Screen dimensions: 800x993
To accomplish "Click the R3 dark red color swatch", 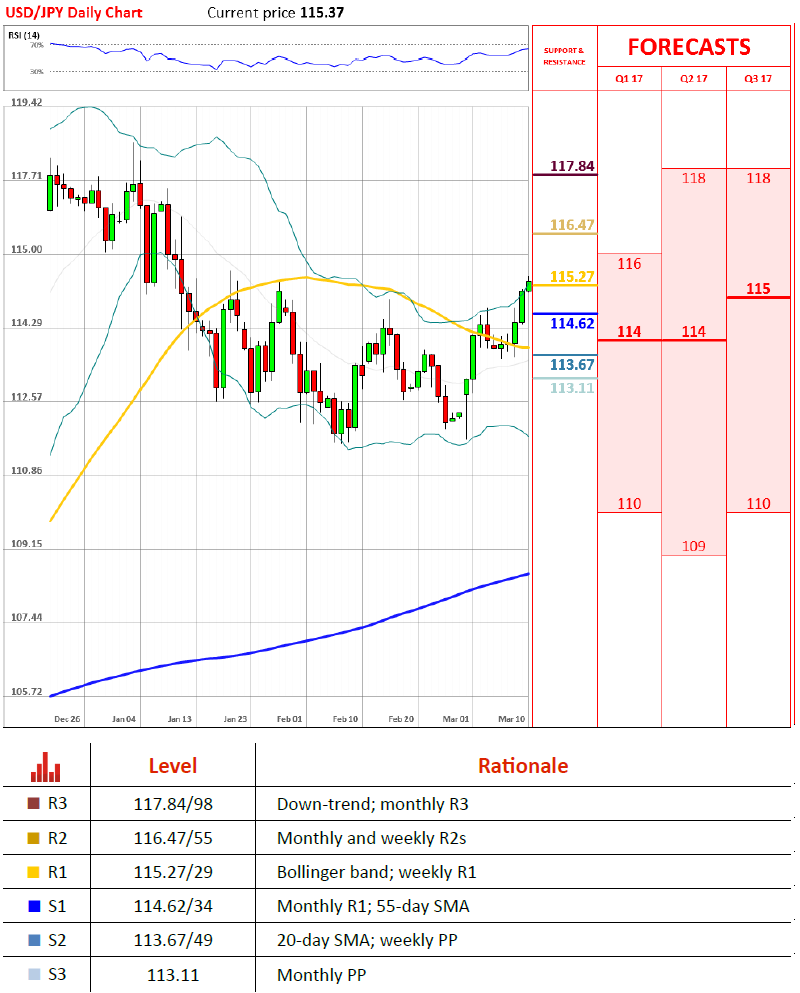I will [x=34, y=804].
